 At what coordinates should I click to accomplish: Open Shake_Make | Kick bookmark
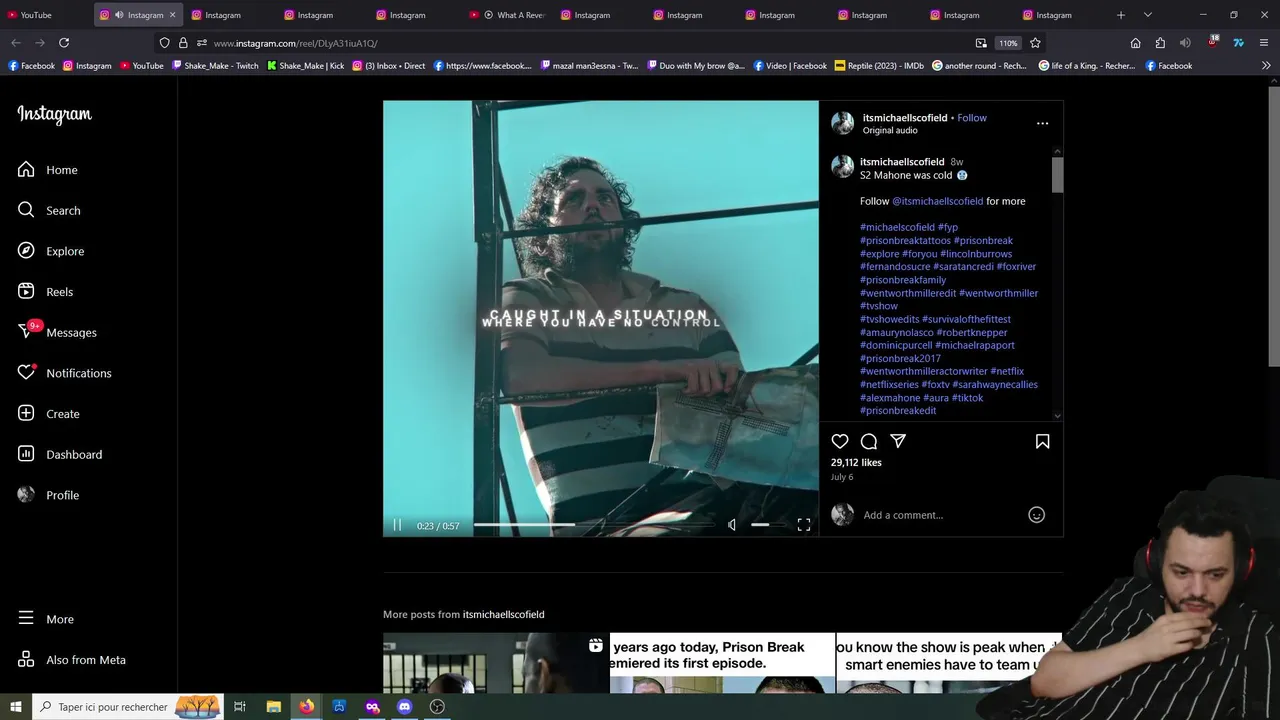pyautogui.click(x=305, y=66)
